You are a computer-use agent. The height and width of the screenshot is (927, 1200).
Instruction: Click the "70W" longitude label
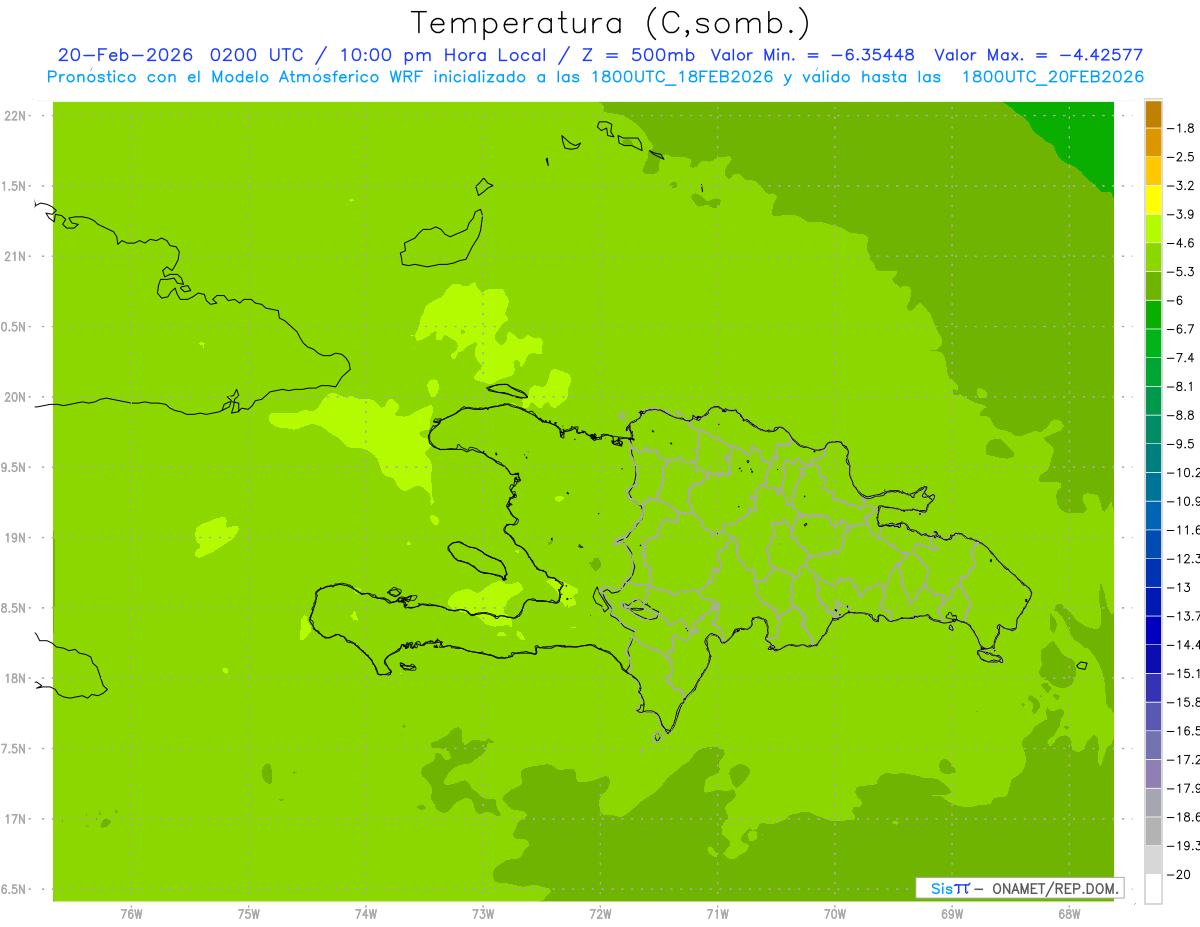[835, 913]
